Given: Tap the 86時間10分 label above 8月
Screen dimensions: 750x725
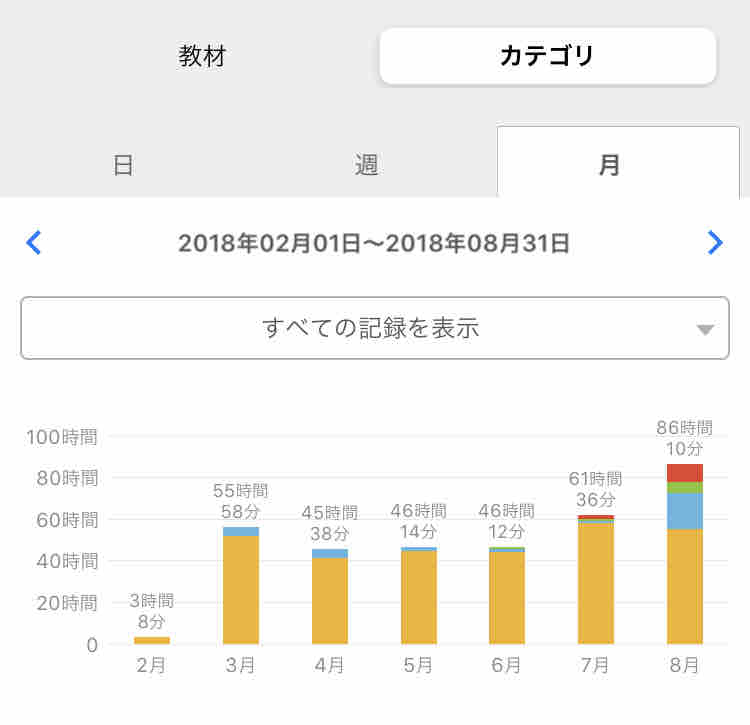Looking at the screenshot, I should point(684,438).
